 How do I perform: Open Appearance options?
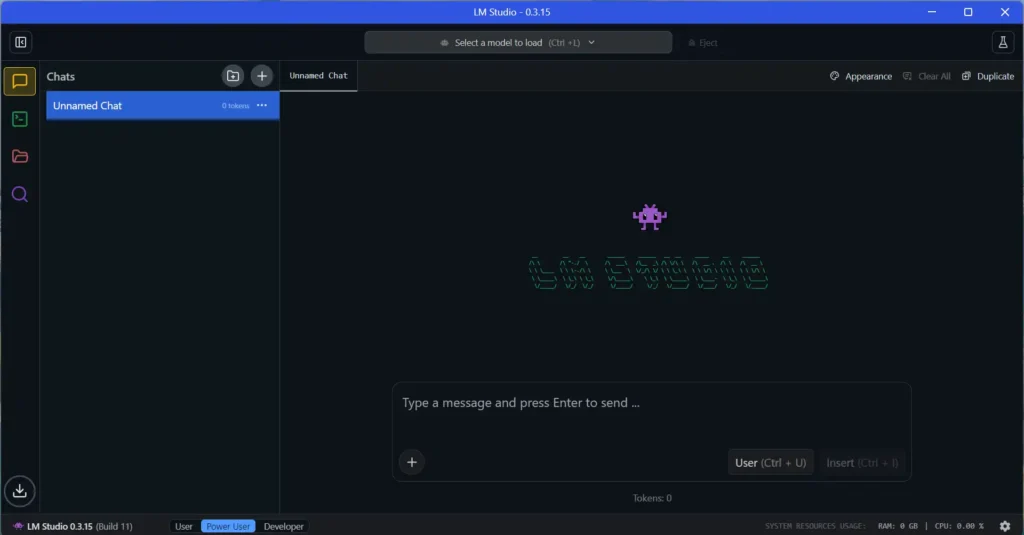tap(861, 76)
